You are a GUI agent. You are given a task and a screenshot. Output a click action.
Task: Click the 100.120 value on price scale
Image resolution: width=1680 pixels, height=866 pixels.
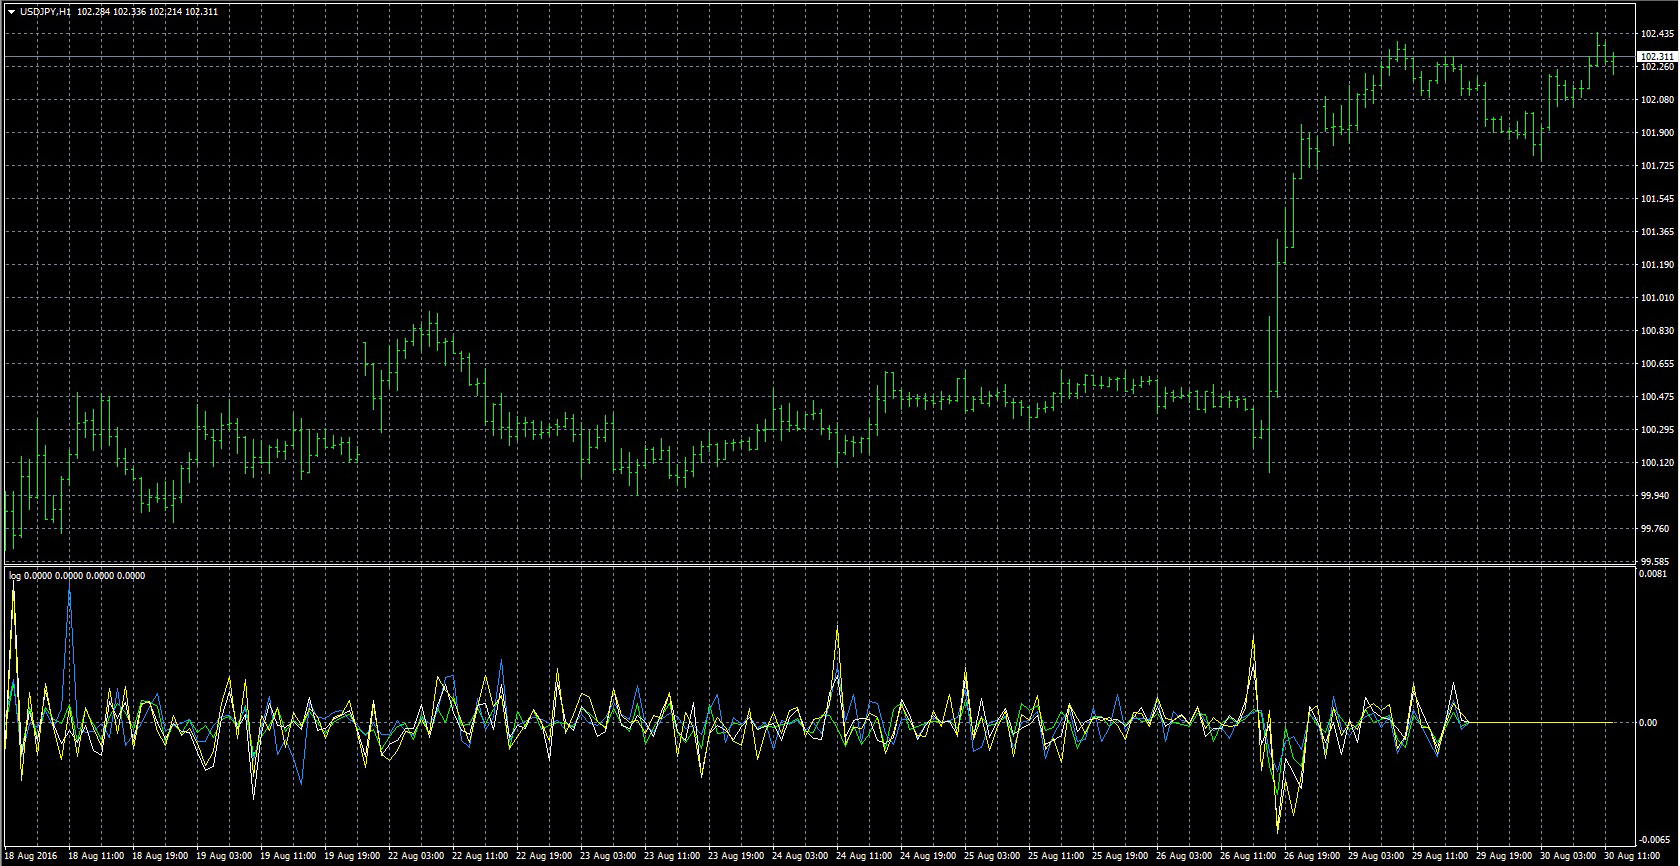pos(1656,463)
